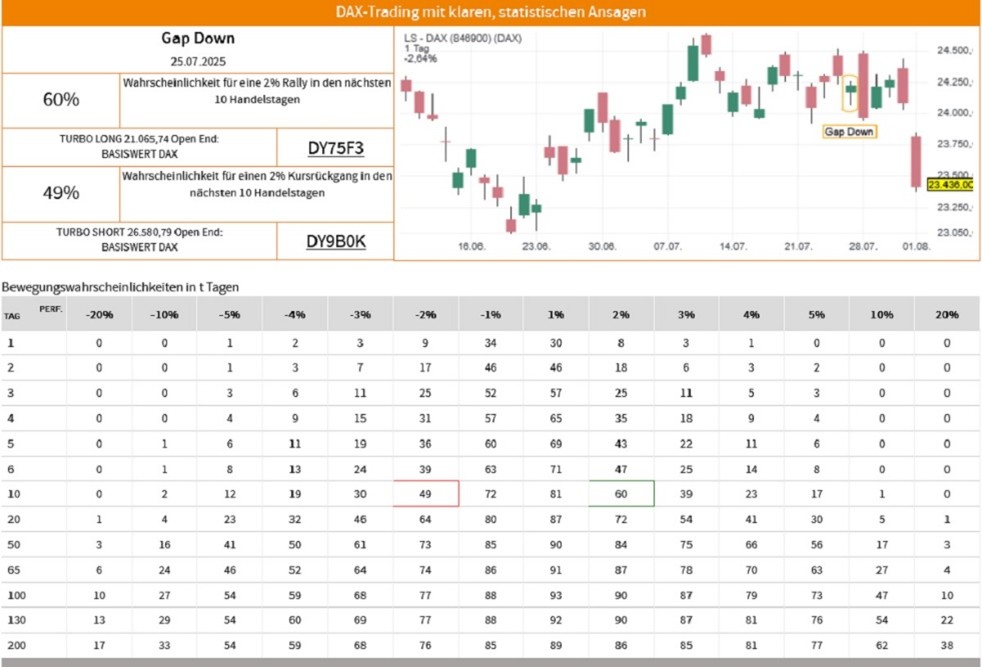Screen dimensions: 982x667
Task: Click the "22" cell in the day 130 row, 20% column
Action: tap(946, 620)
